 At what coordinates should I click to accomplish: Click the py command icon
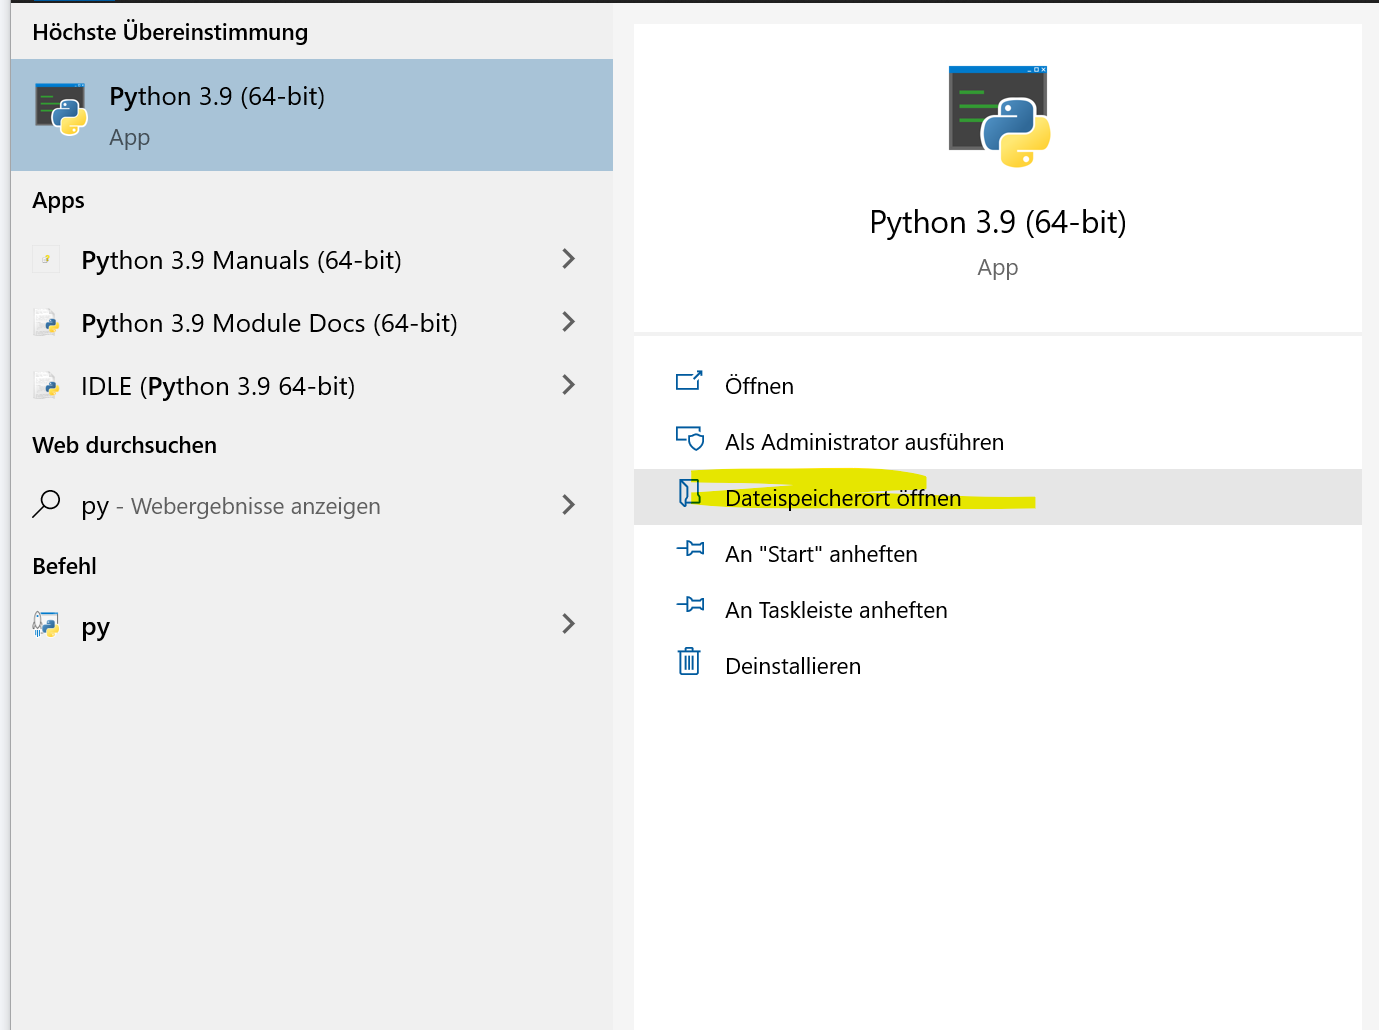point(46,626)
